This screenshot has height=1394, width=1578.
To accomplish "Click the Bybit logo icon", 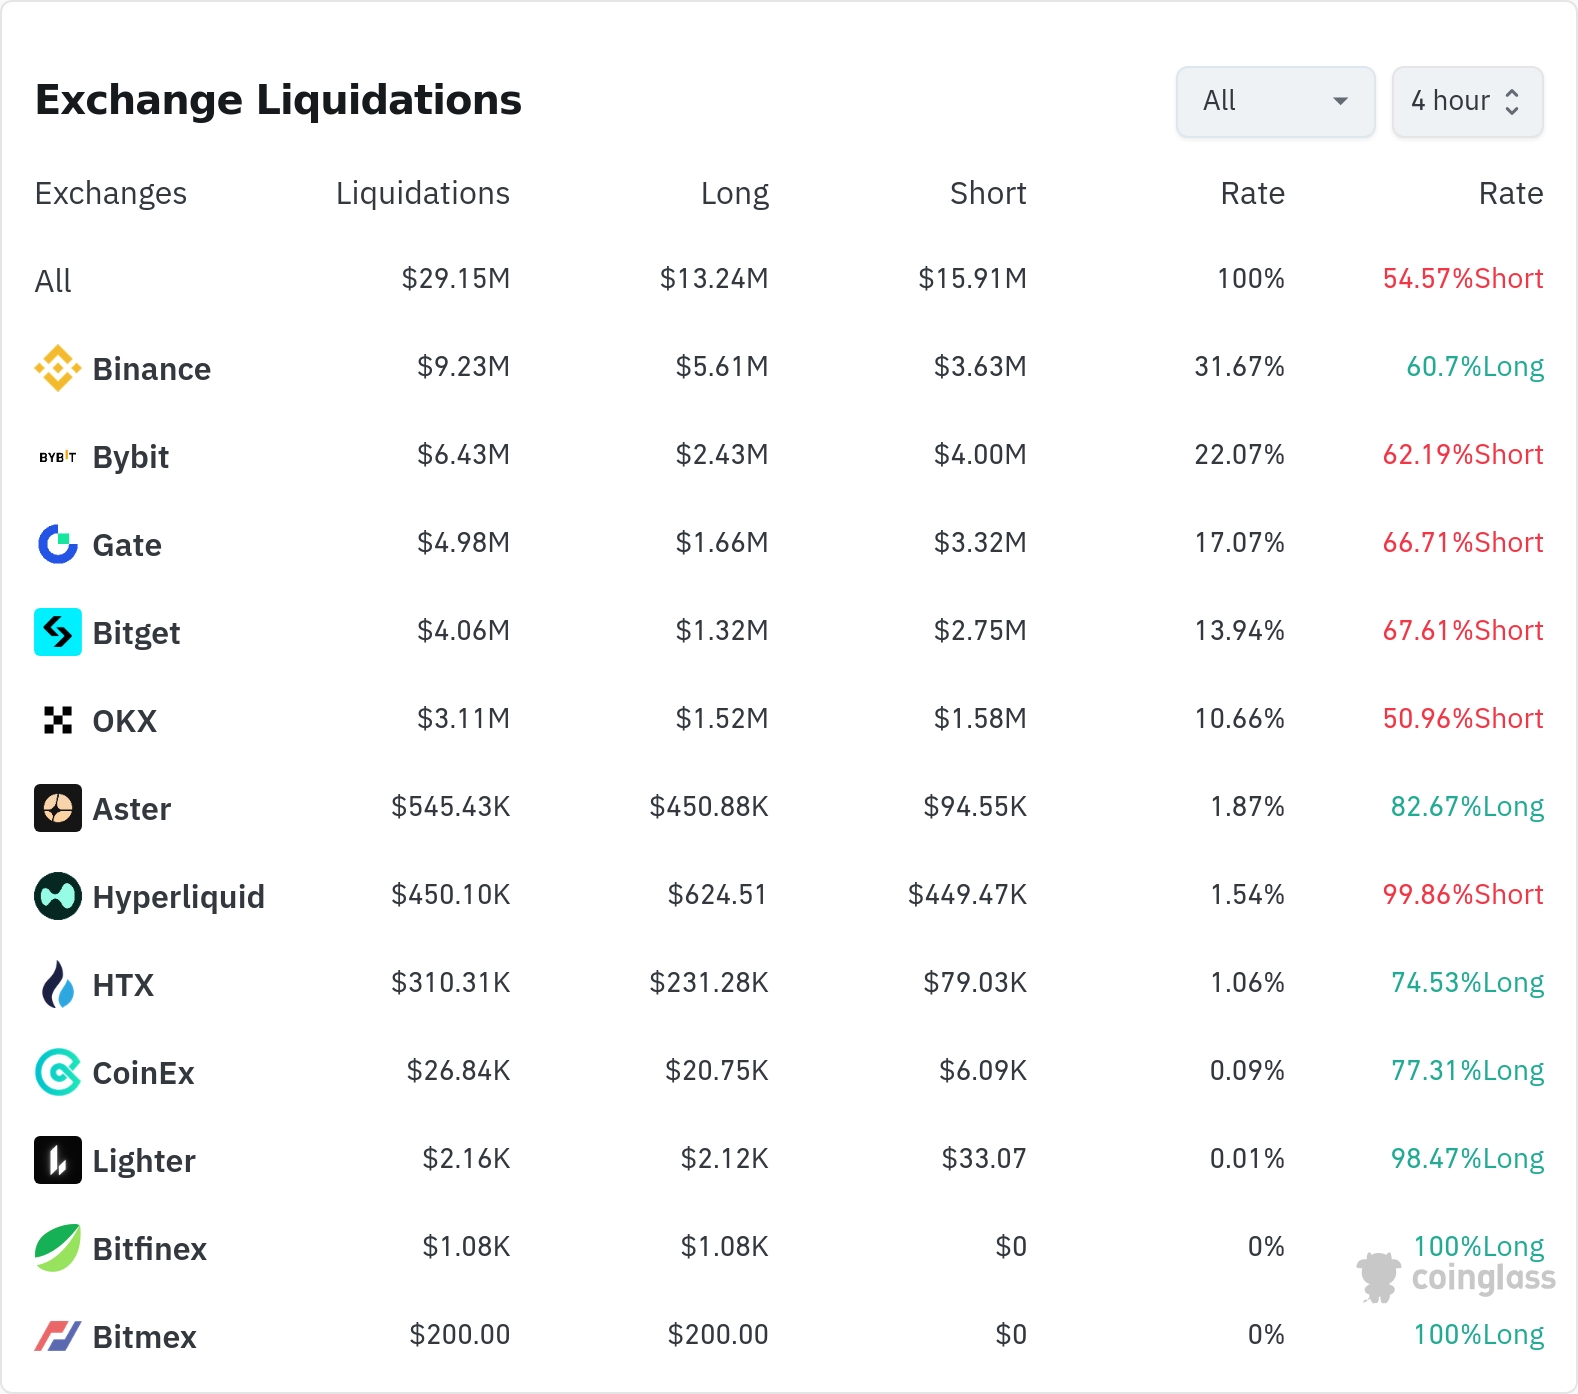I will (x=58, y=457).
